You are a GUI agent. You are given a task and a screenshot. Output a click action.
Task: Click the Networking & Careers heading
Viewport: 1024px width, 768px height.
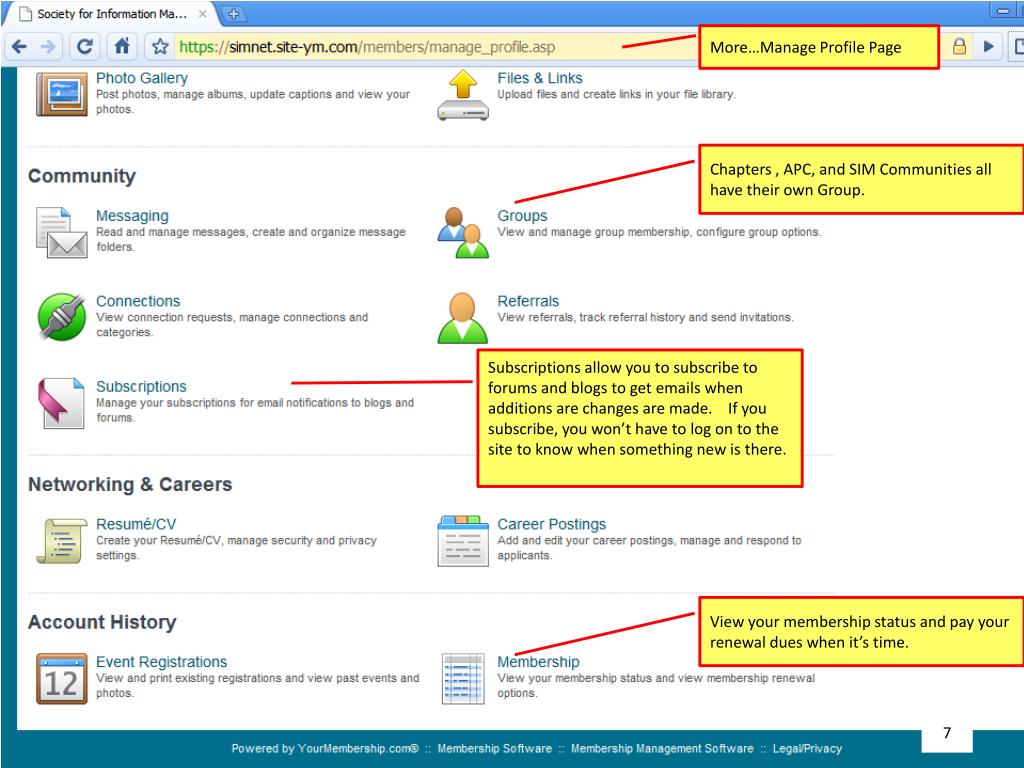coord(130,484)
